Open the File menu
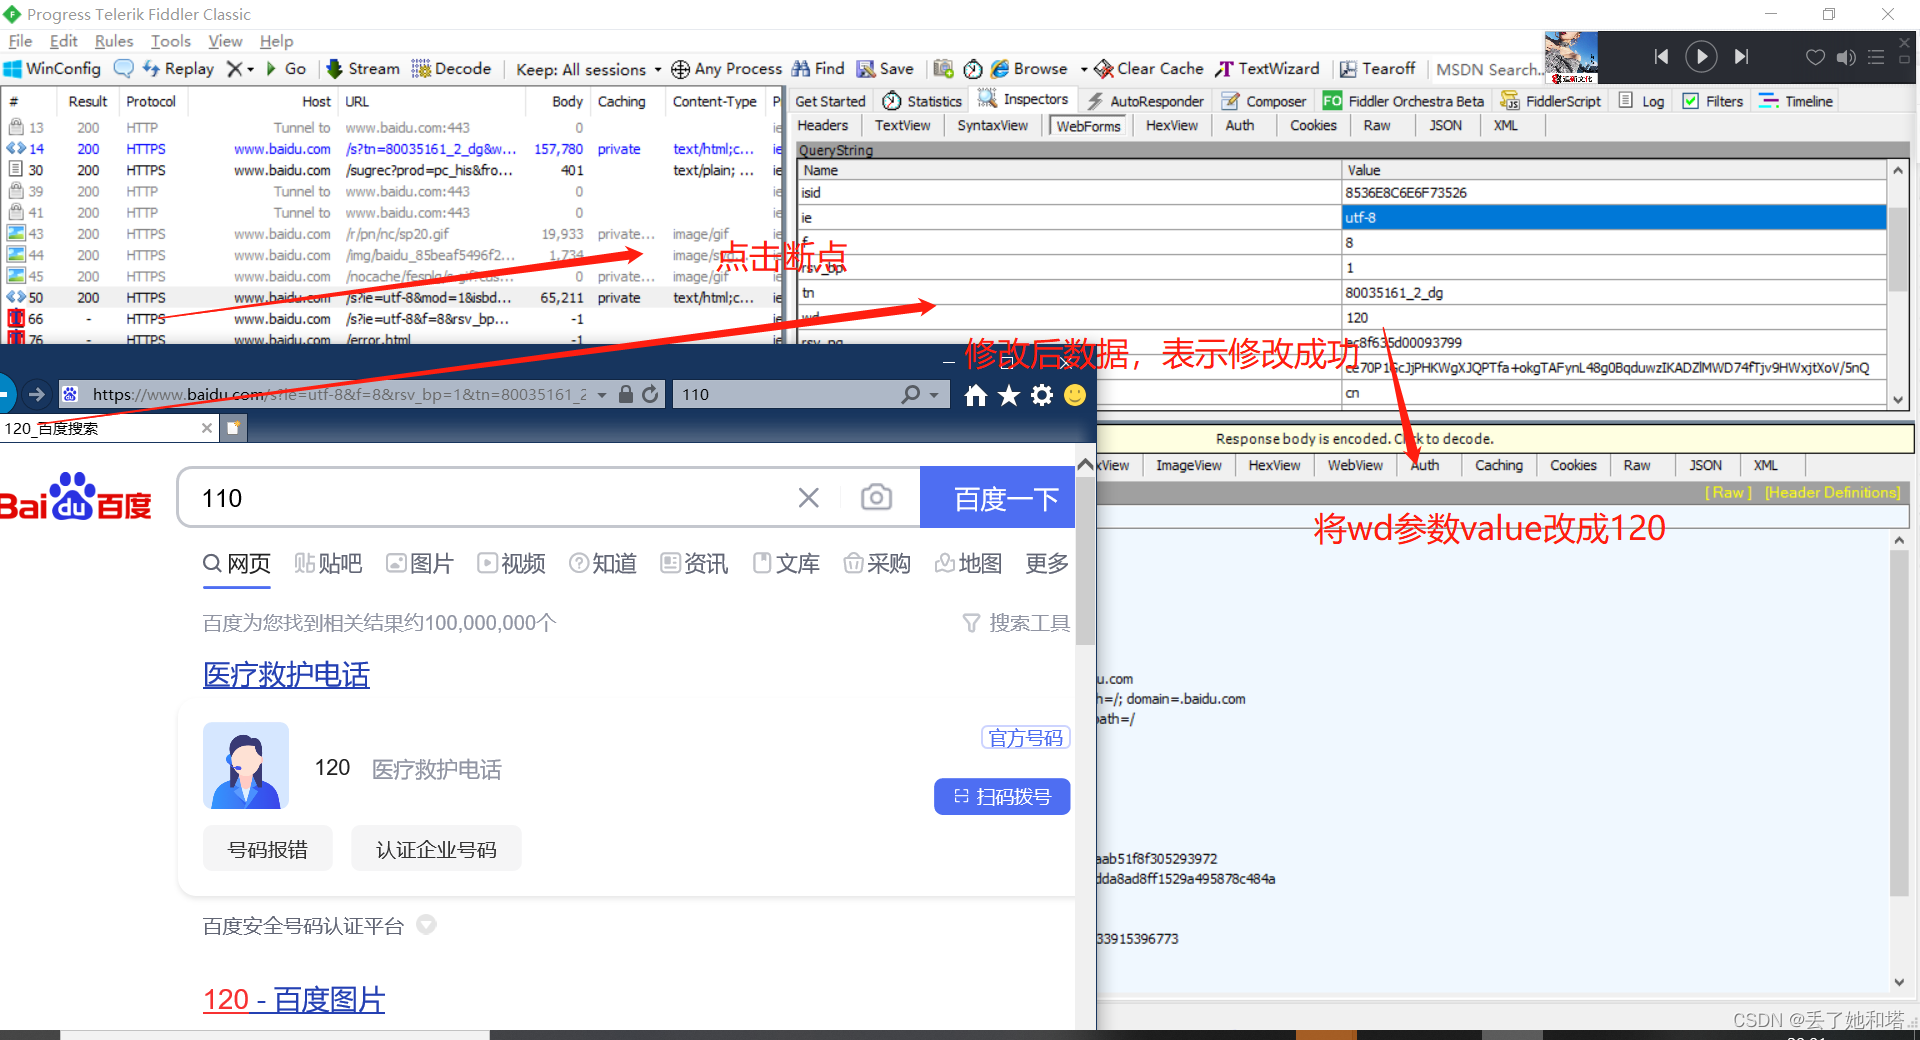1920x1040 pixels. pos(20,41)
